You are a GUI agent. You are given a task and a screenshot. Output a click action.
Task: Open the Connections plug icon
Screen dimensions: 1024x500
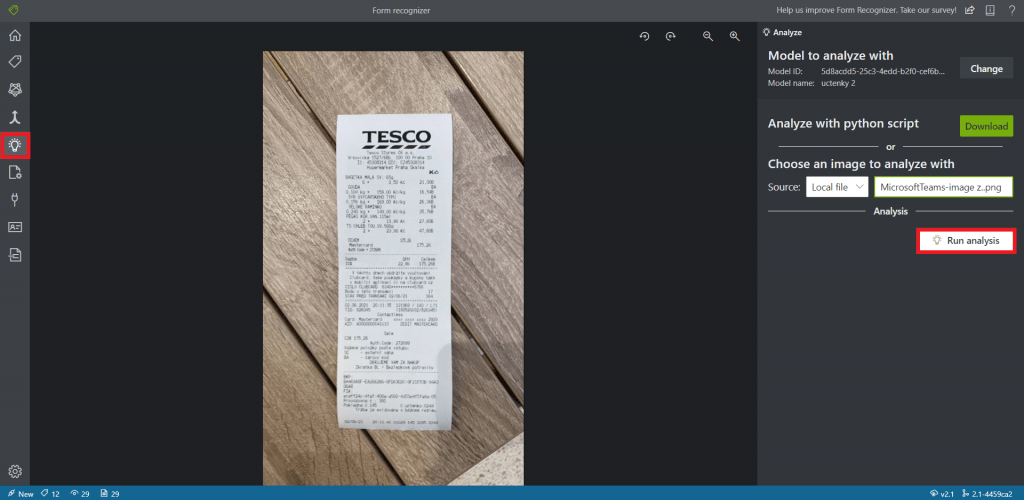[x=15, y=199]
